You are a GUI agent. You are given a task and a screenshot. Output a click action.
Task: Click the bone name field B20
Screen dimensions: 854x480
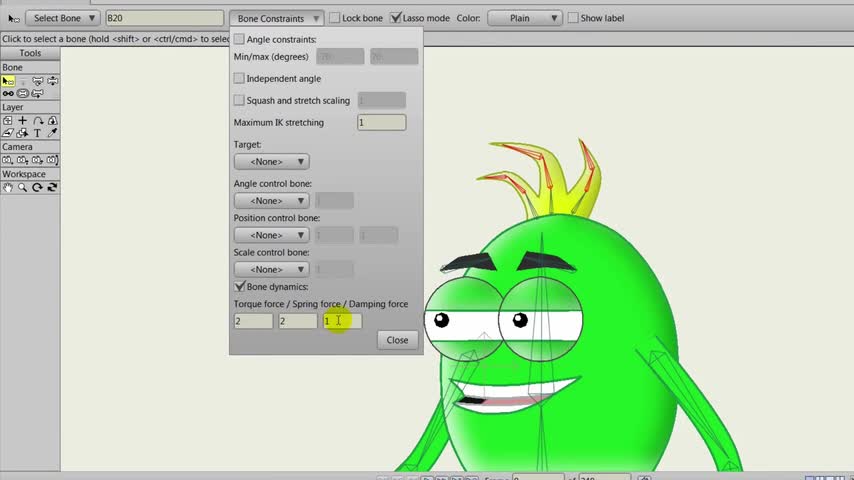[x=164, y=18]
